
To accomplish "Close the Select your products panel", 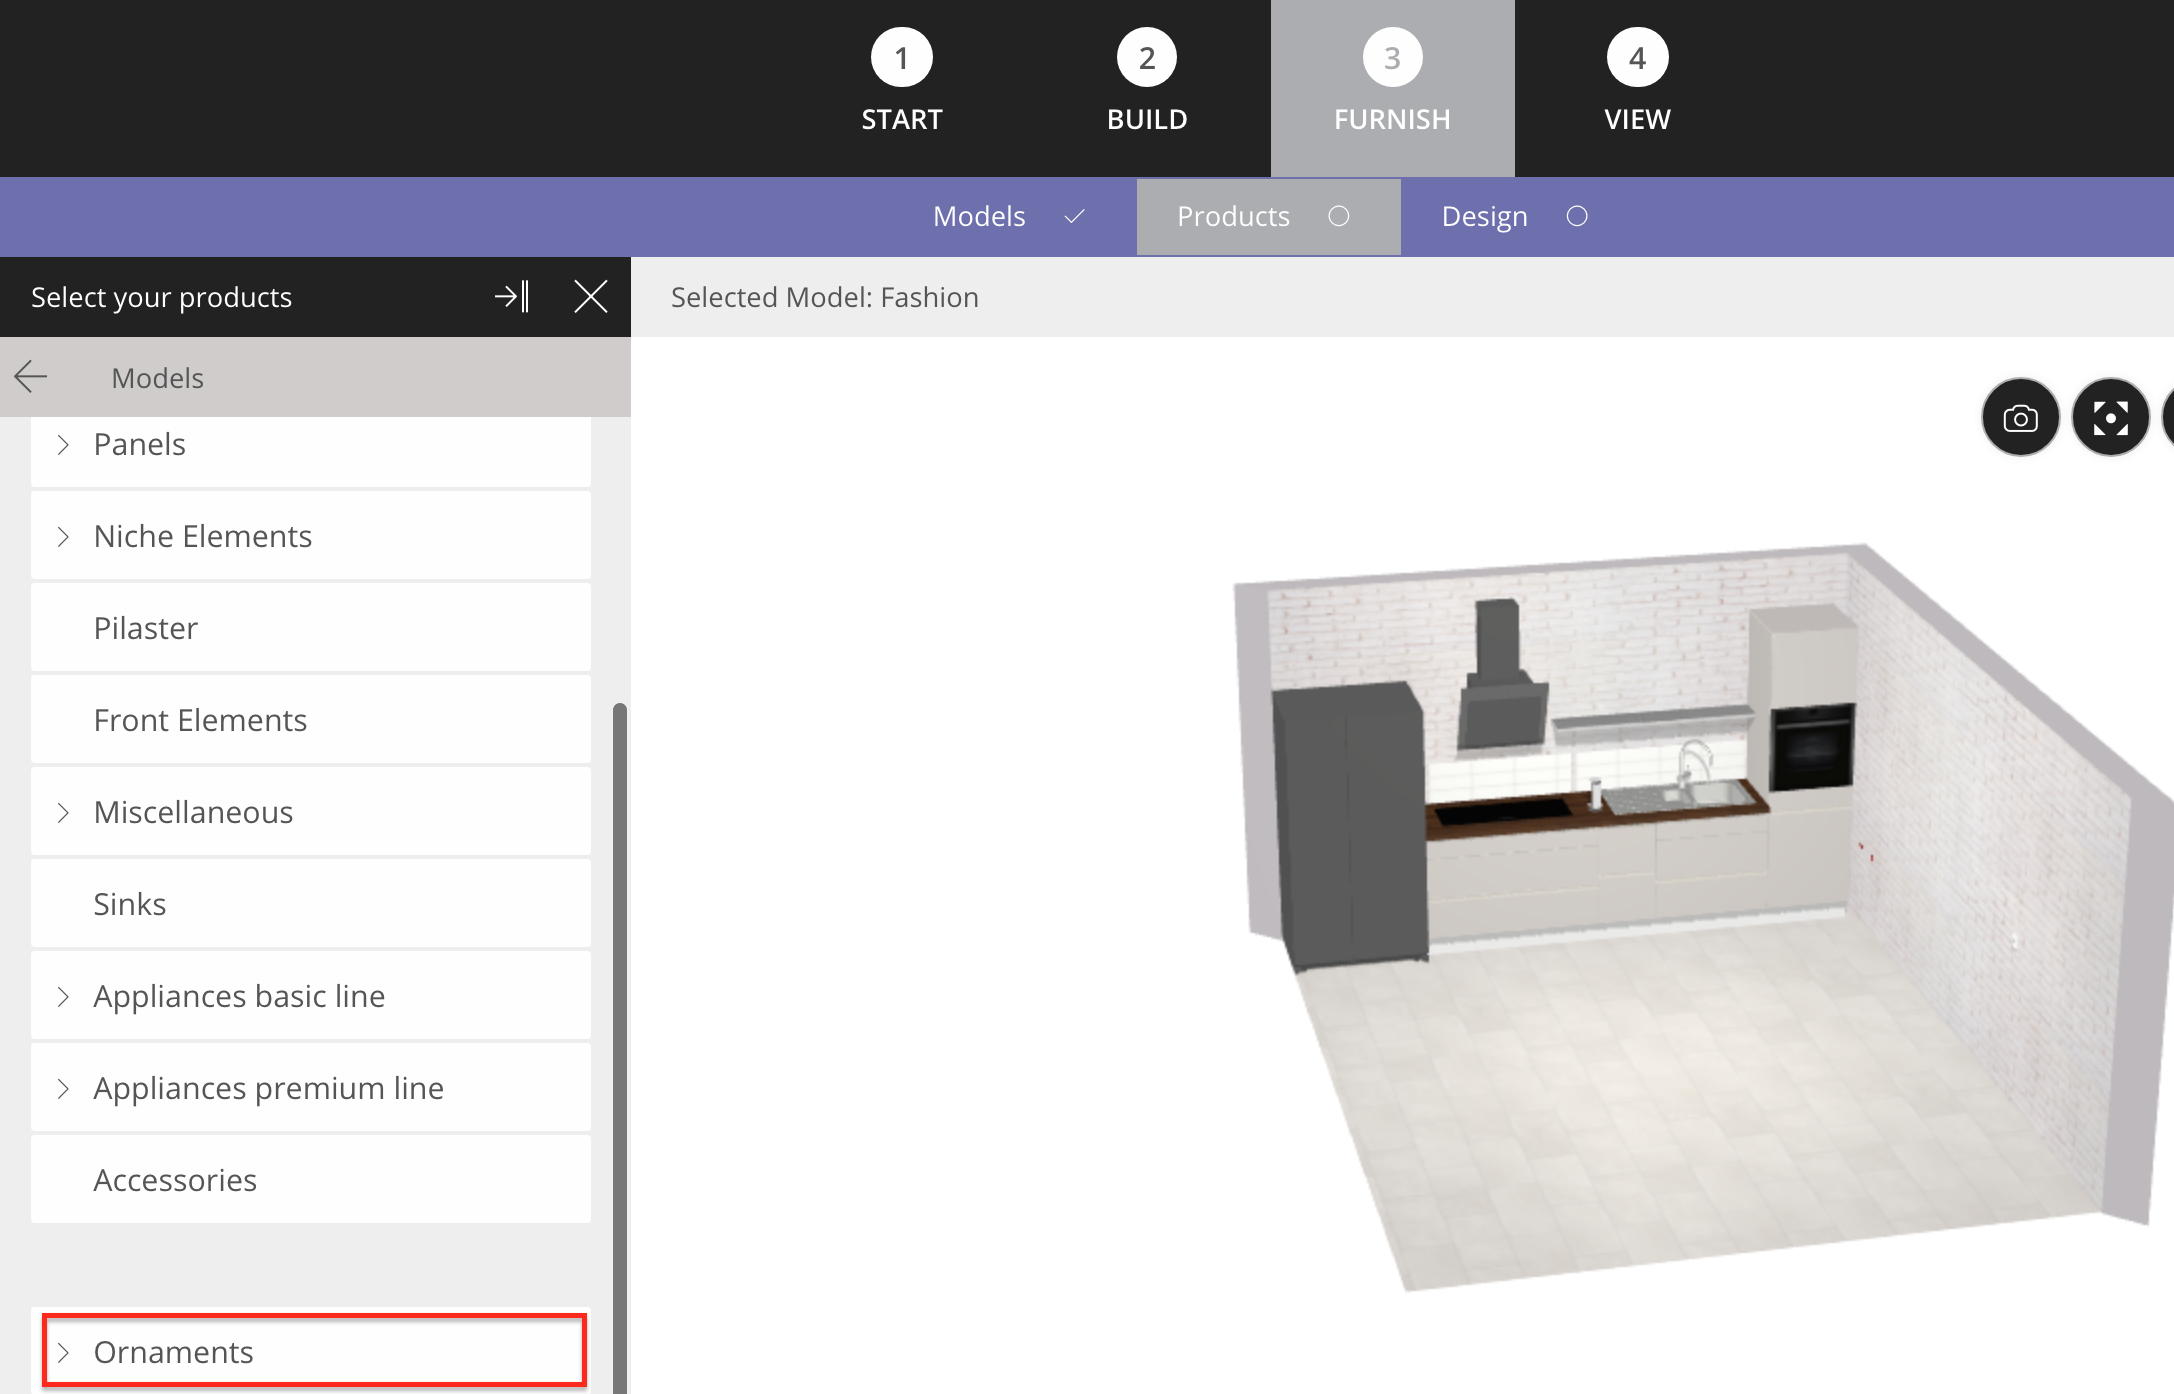I will [x=590, y=297].
